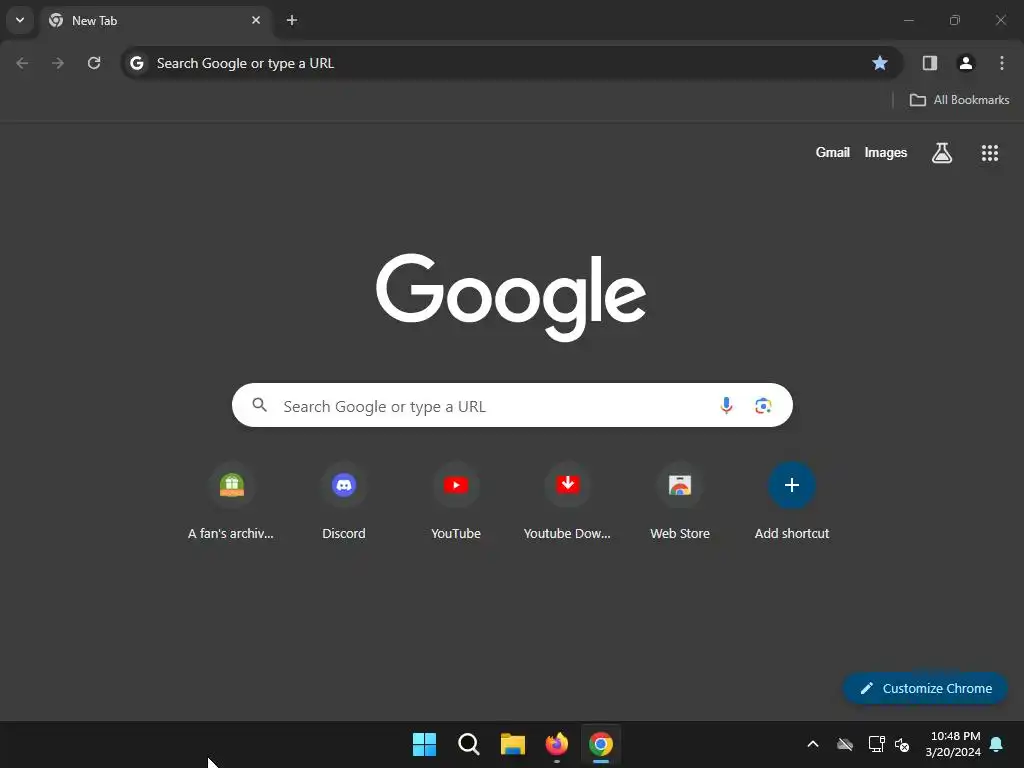Open Windows taskbar search
The image size is (1024, 768).
coord(469,744)
